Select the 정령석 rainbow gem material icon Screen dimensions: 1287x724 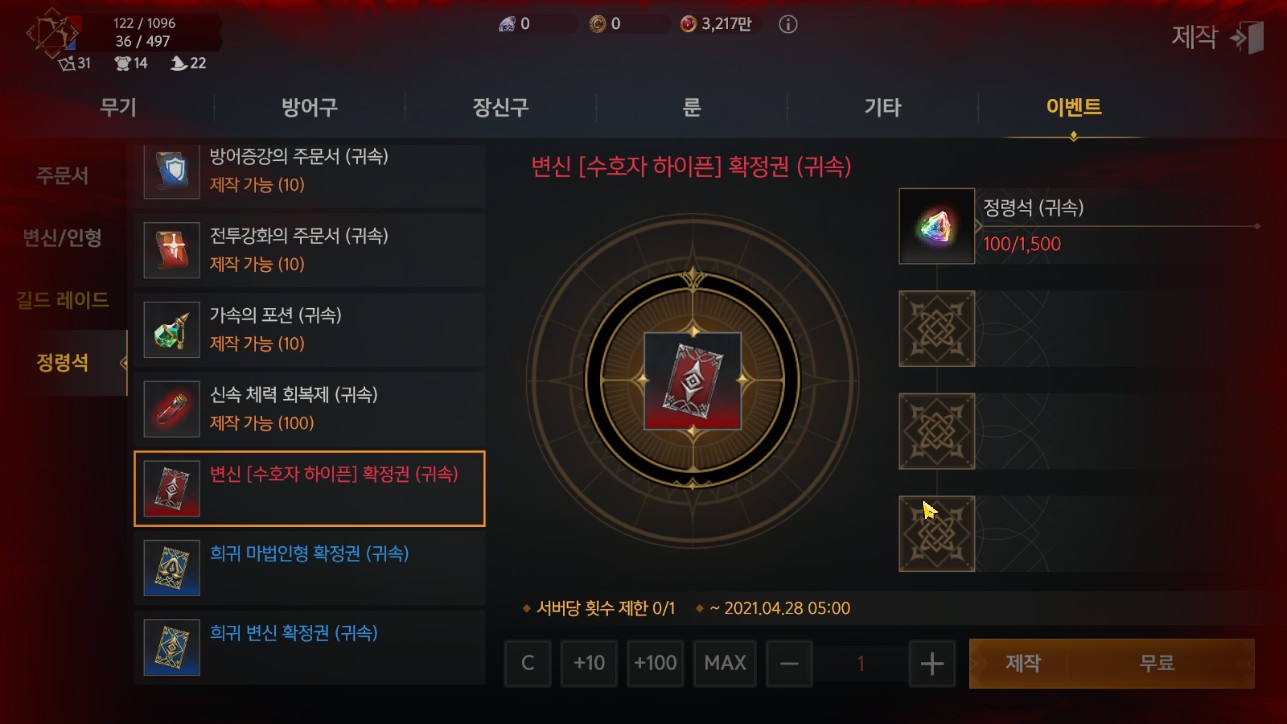(x=937, y=226)
